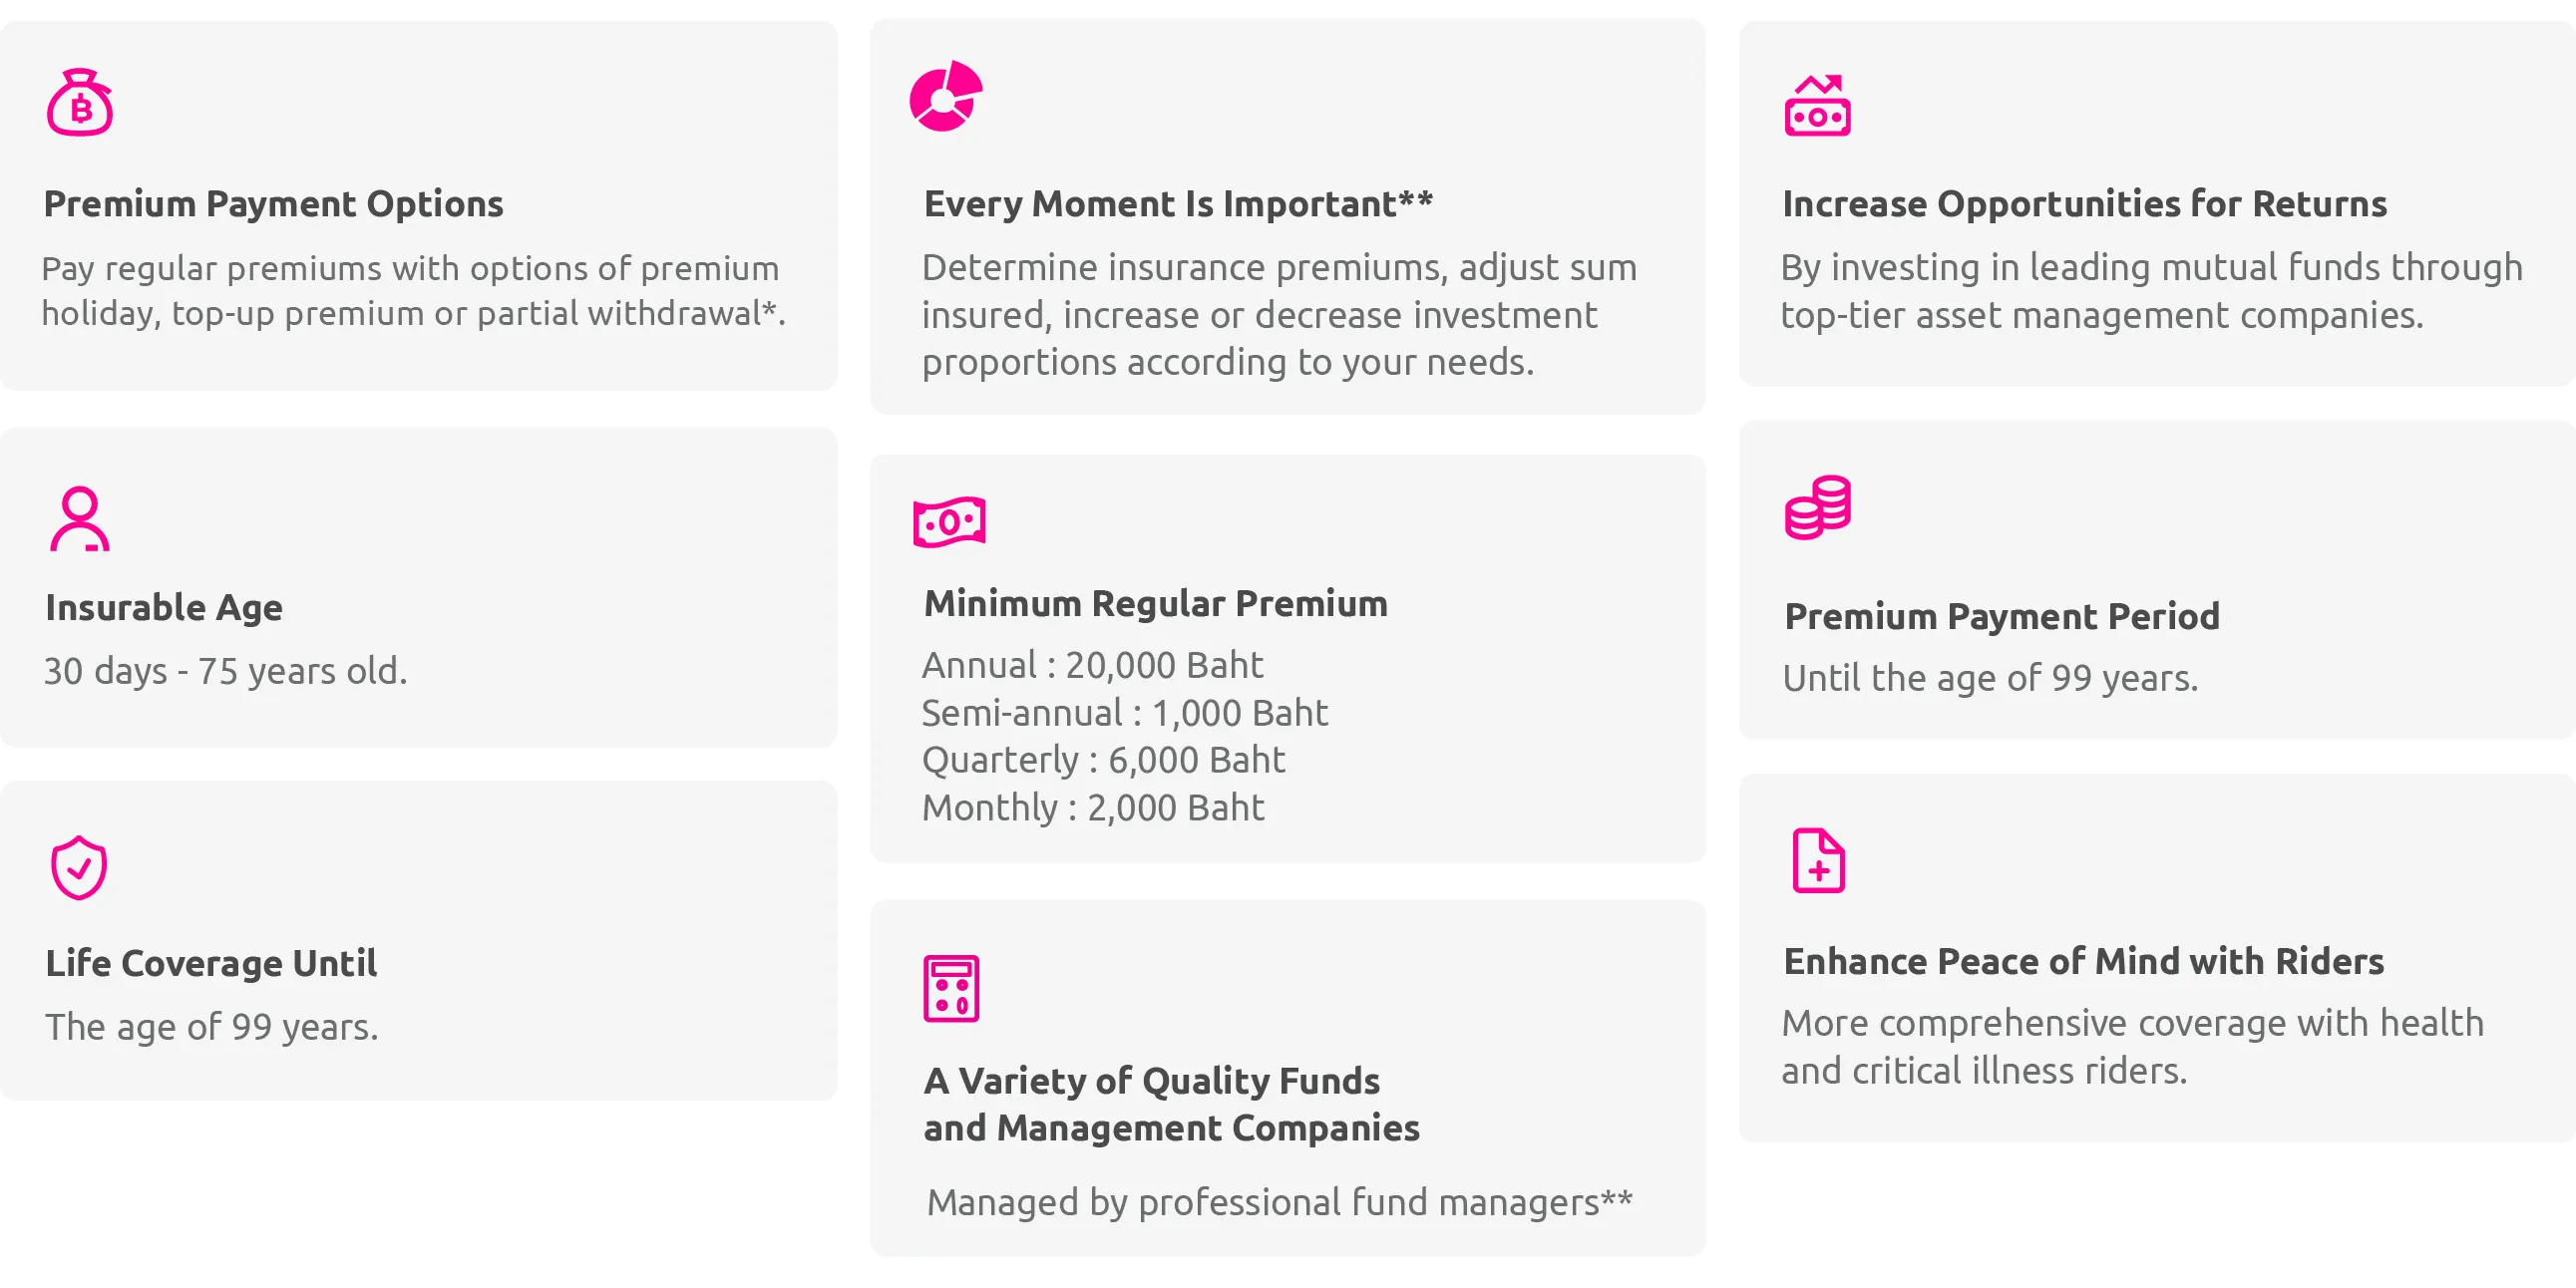2576x1288 pixels.
Task: Click the banknote with rising arrow icon
Action: (x=1817, y=105)
